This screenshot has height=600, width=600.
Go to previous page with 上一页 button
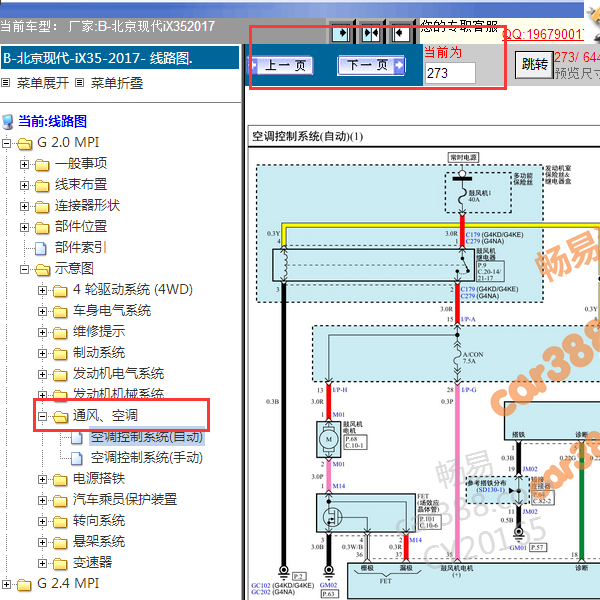[x=281, y=65]
